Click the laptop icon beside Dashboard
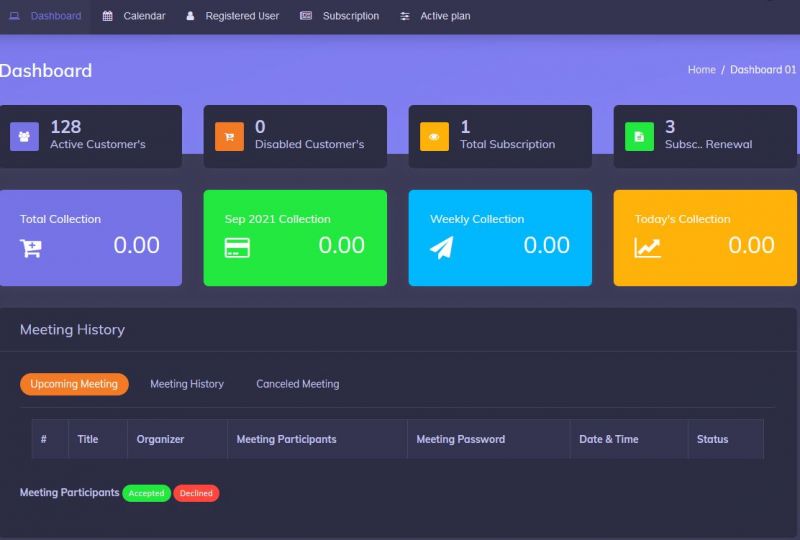The width and height of the screenshot is (800, 540). [x=14, y=16]
